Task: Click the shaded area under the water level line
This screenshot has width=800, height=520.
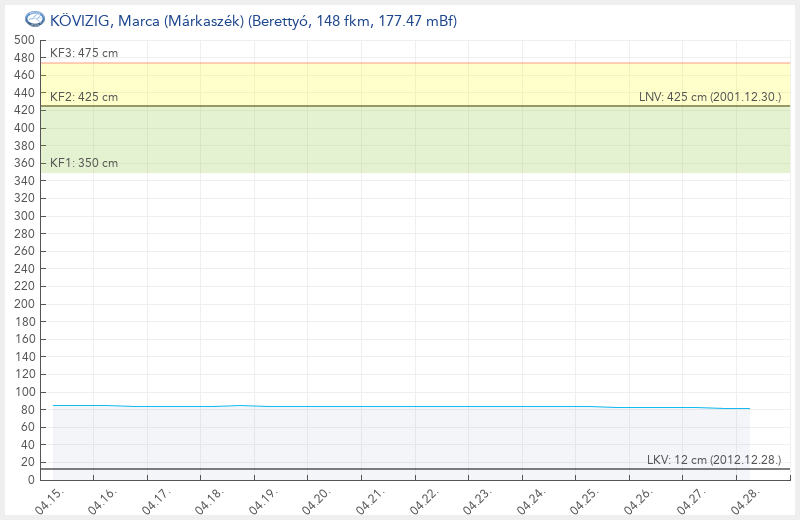Action: (400, 438)
